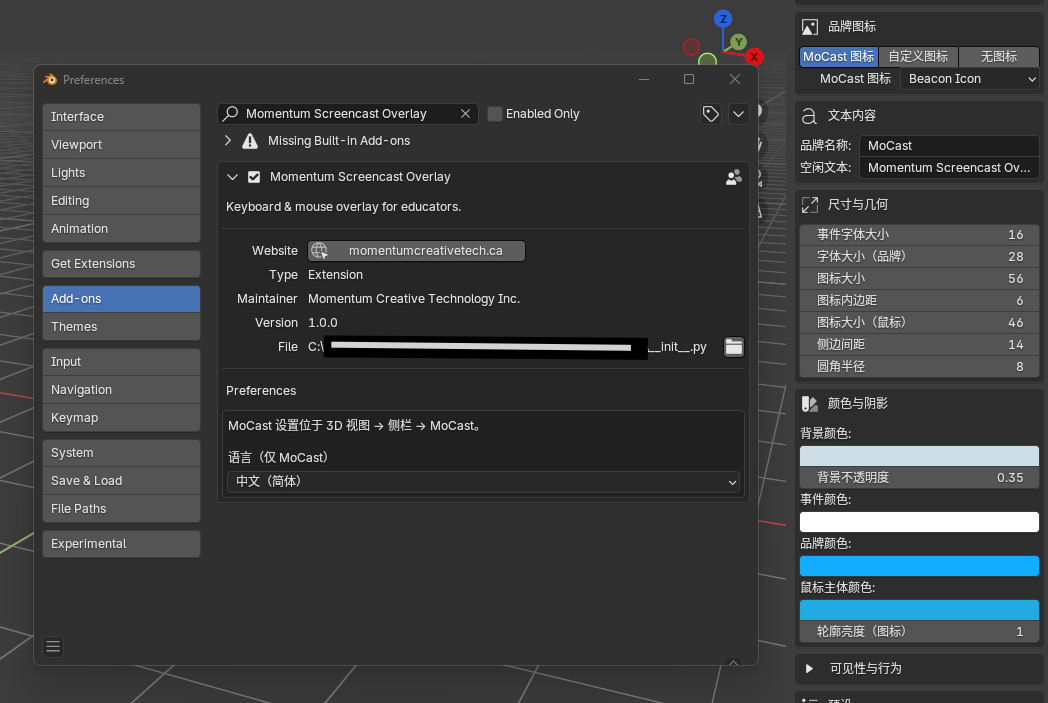Click the folder icon beside the file path
Screen dimensions: 1048x703
click(x=734, y=347)
